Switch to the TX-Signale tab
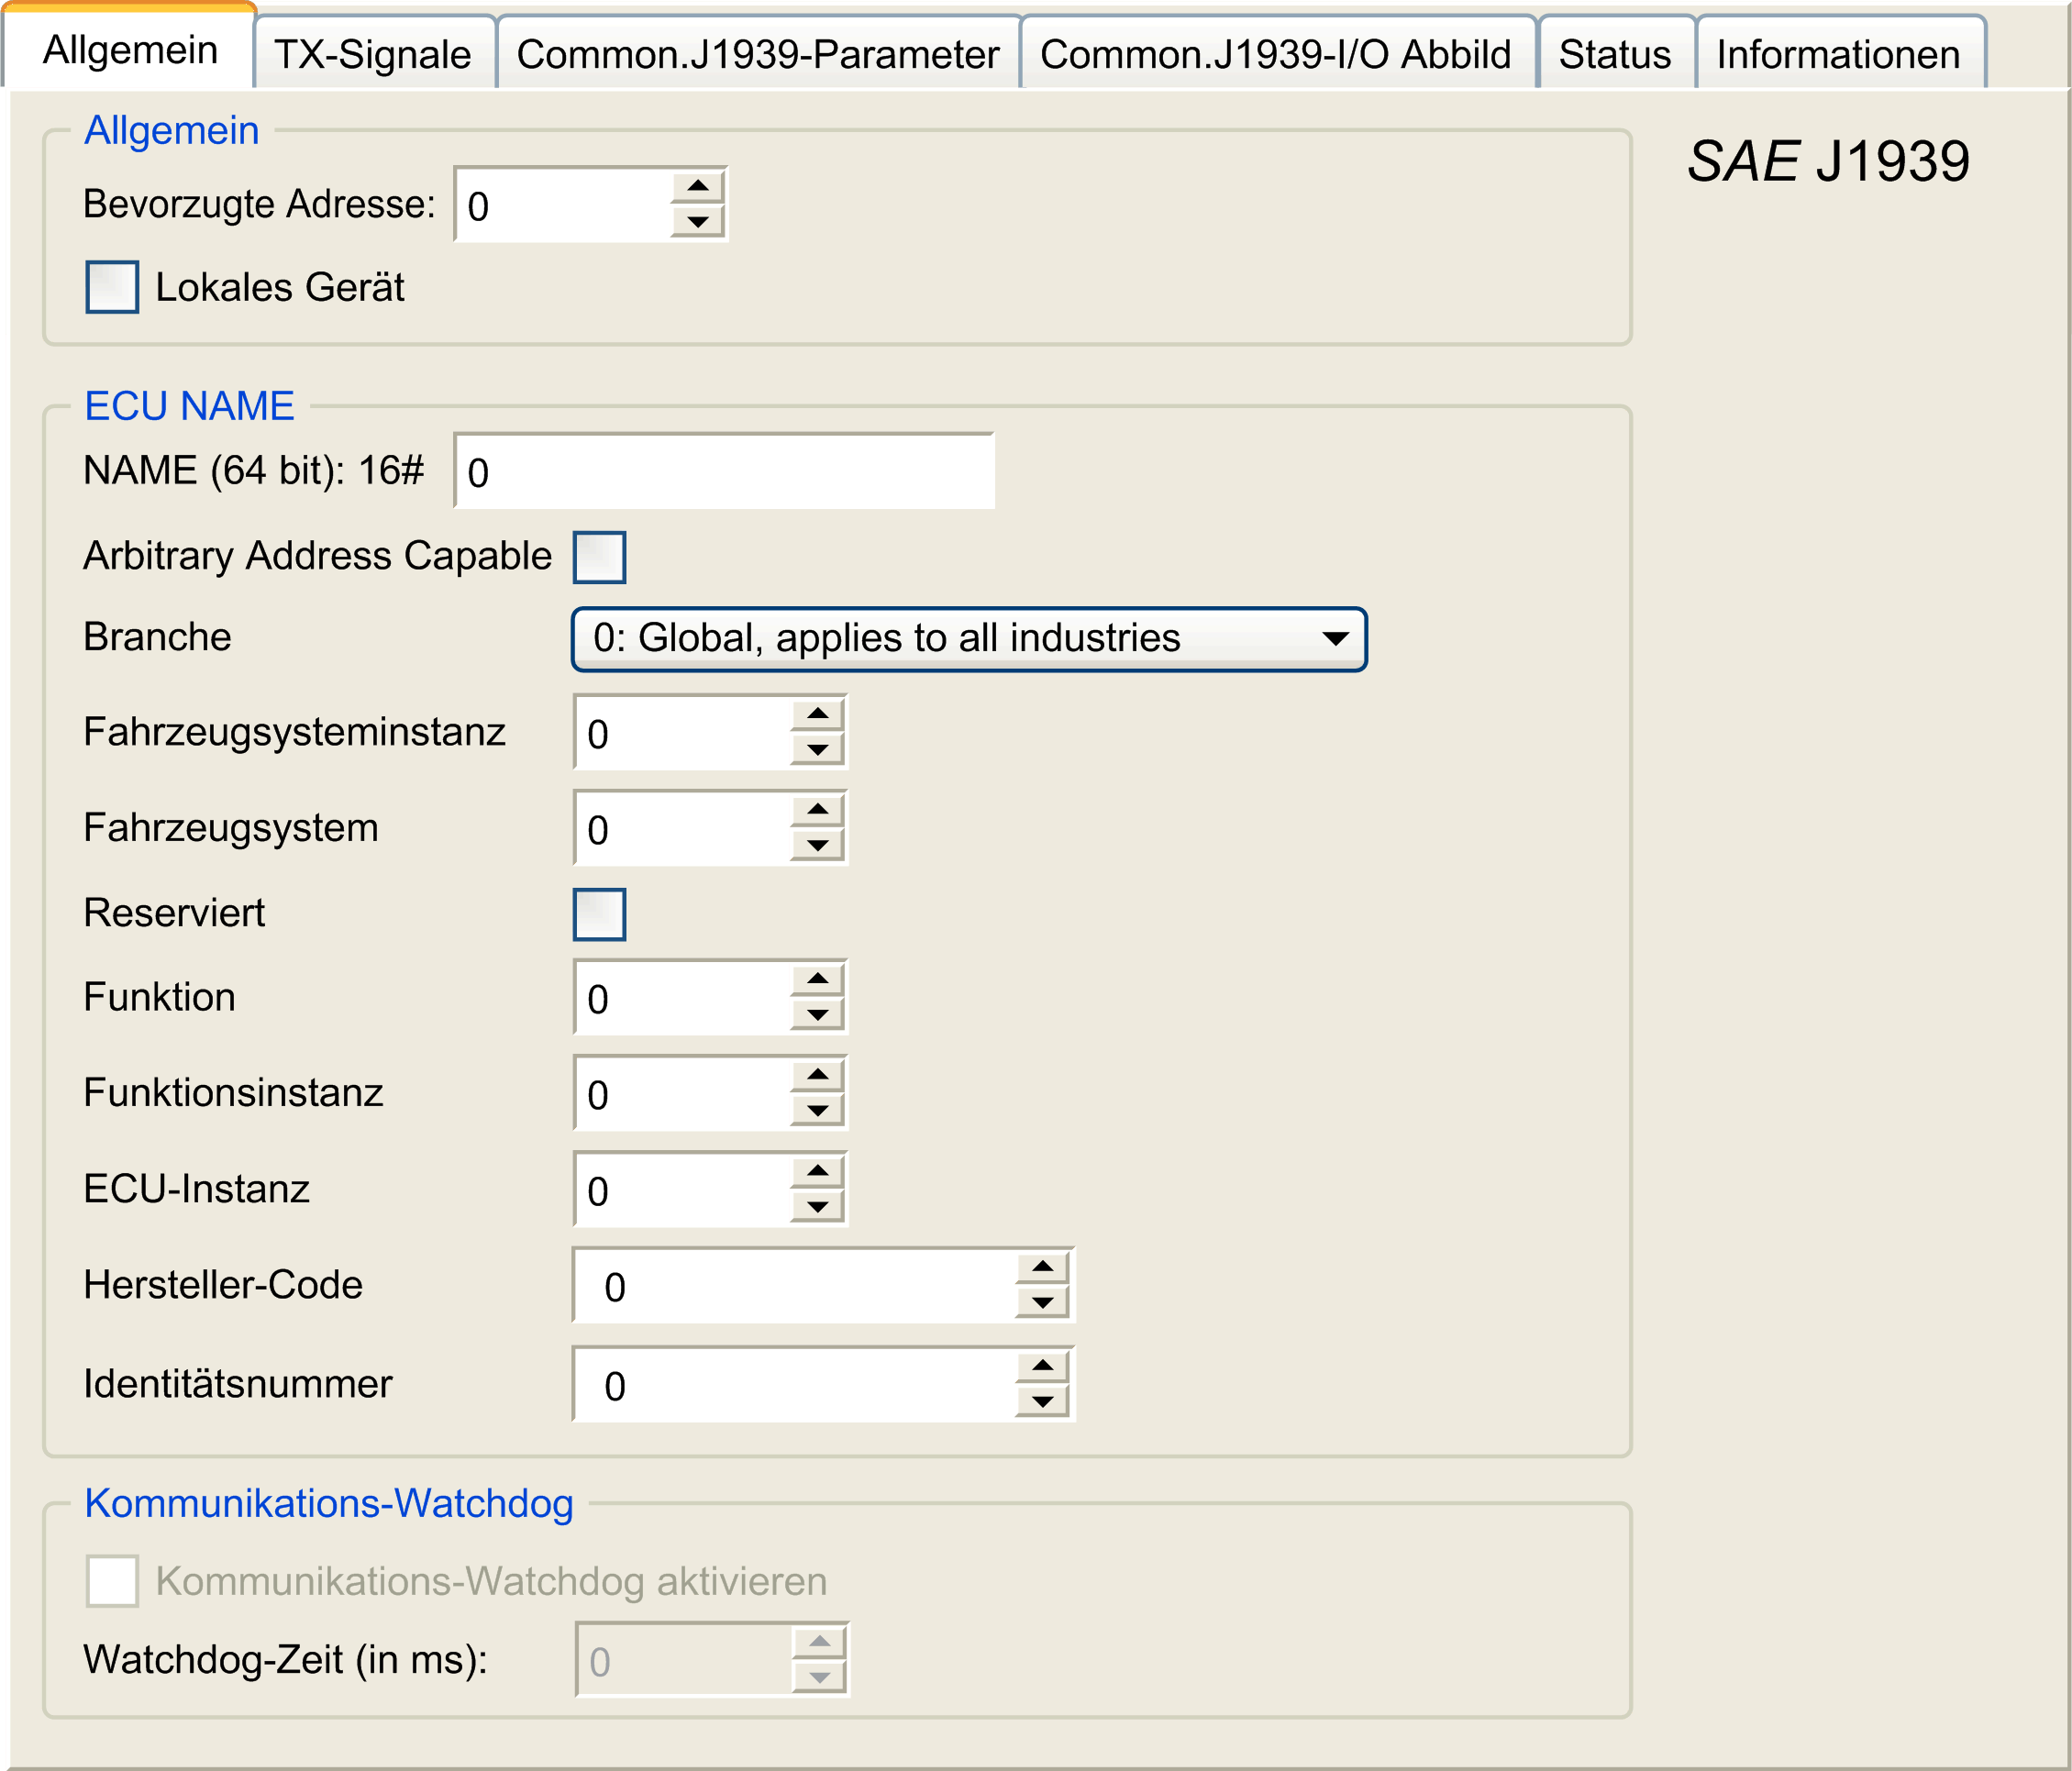 click(373, 54)
